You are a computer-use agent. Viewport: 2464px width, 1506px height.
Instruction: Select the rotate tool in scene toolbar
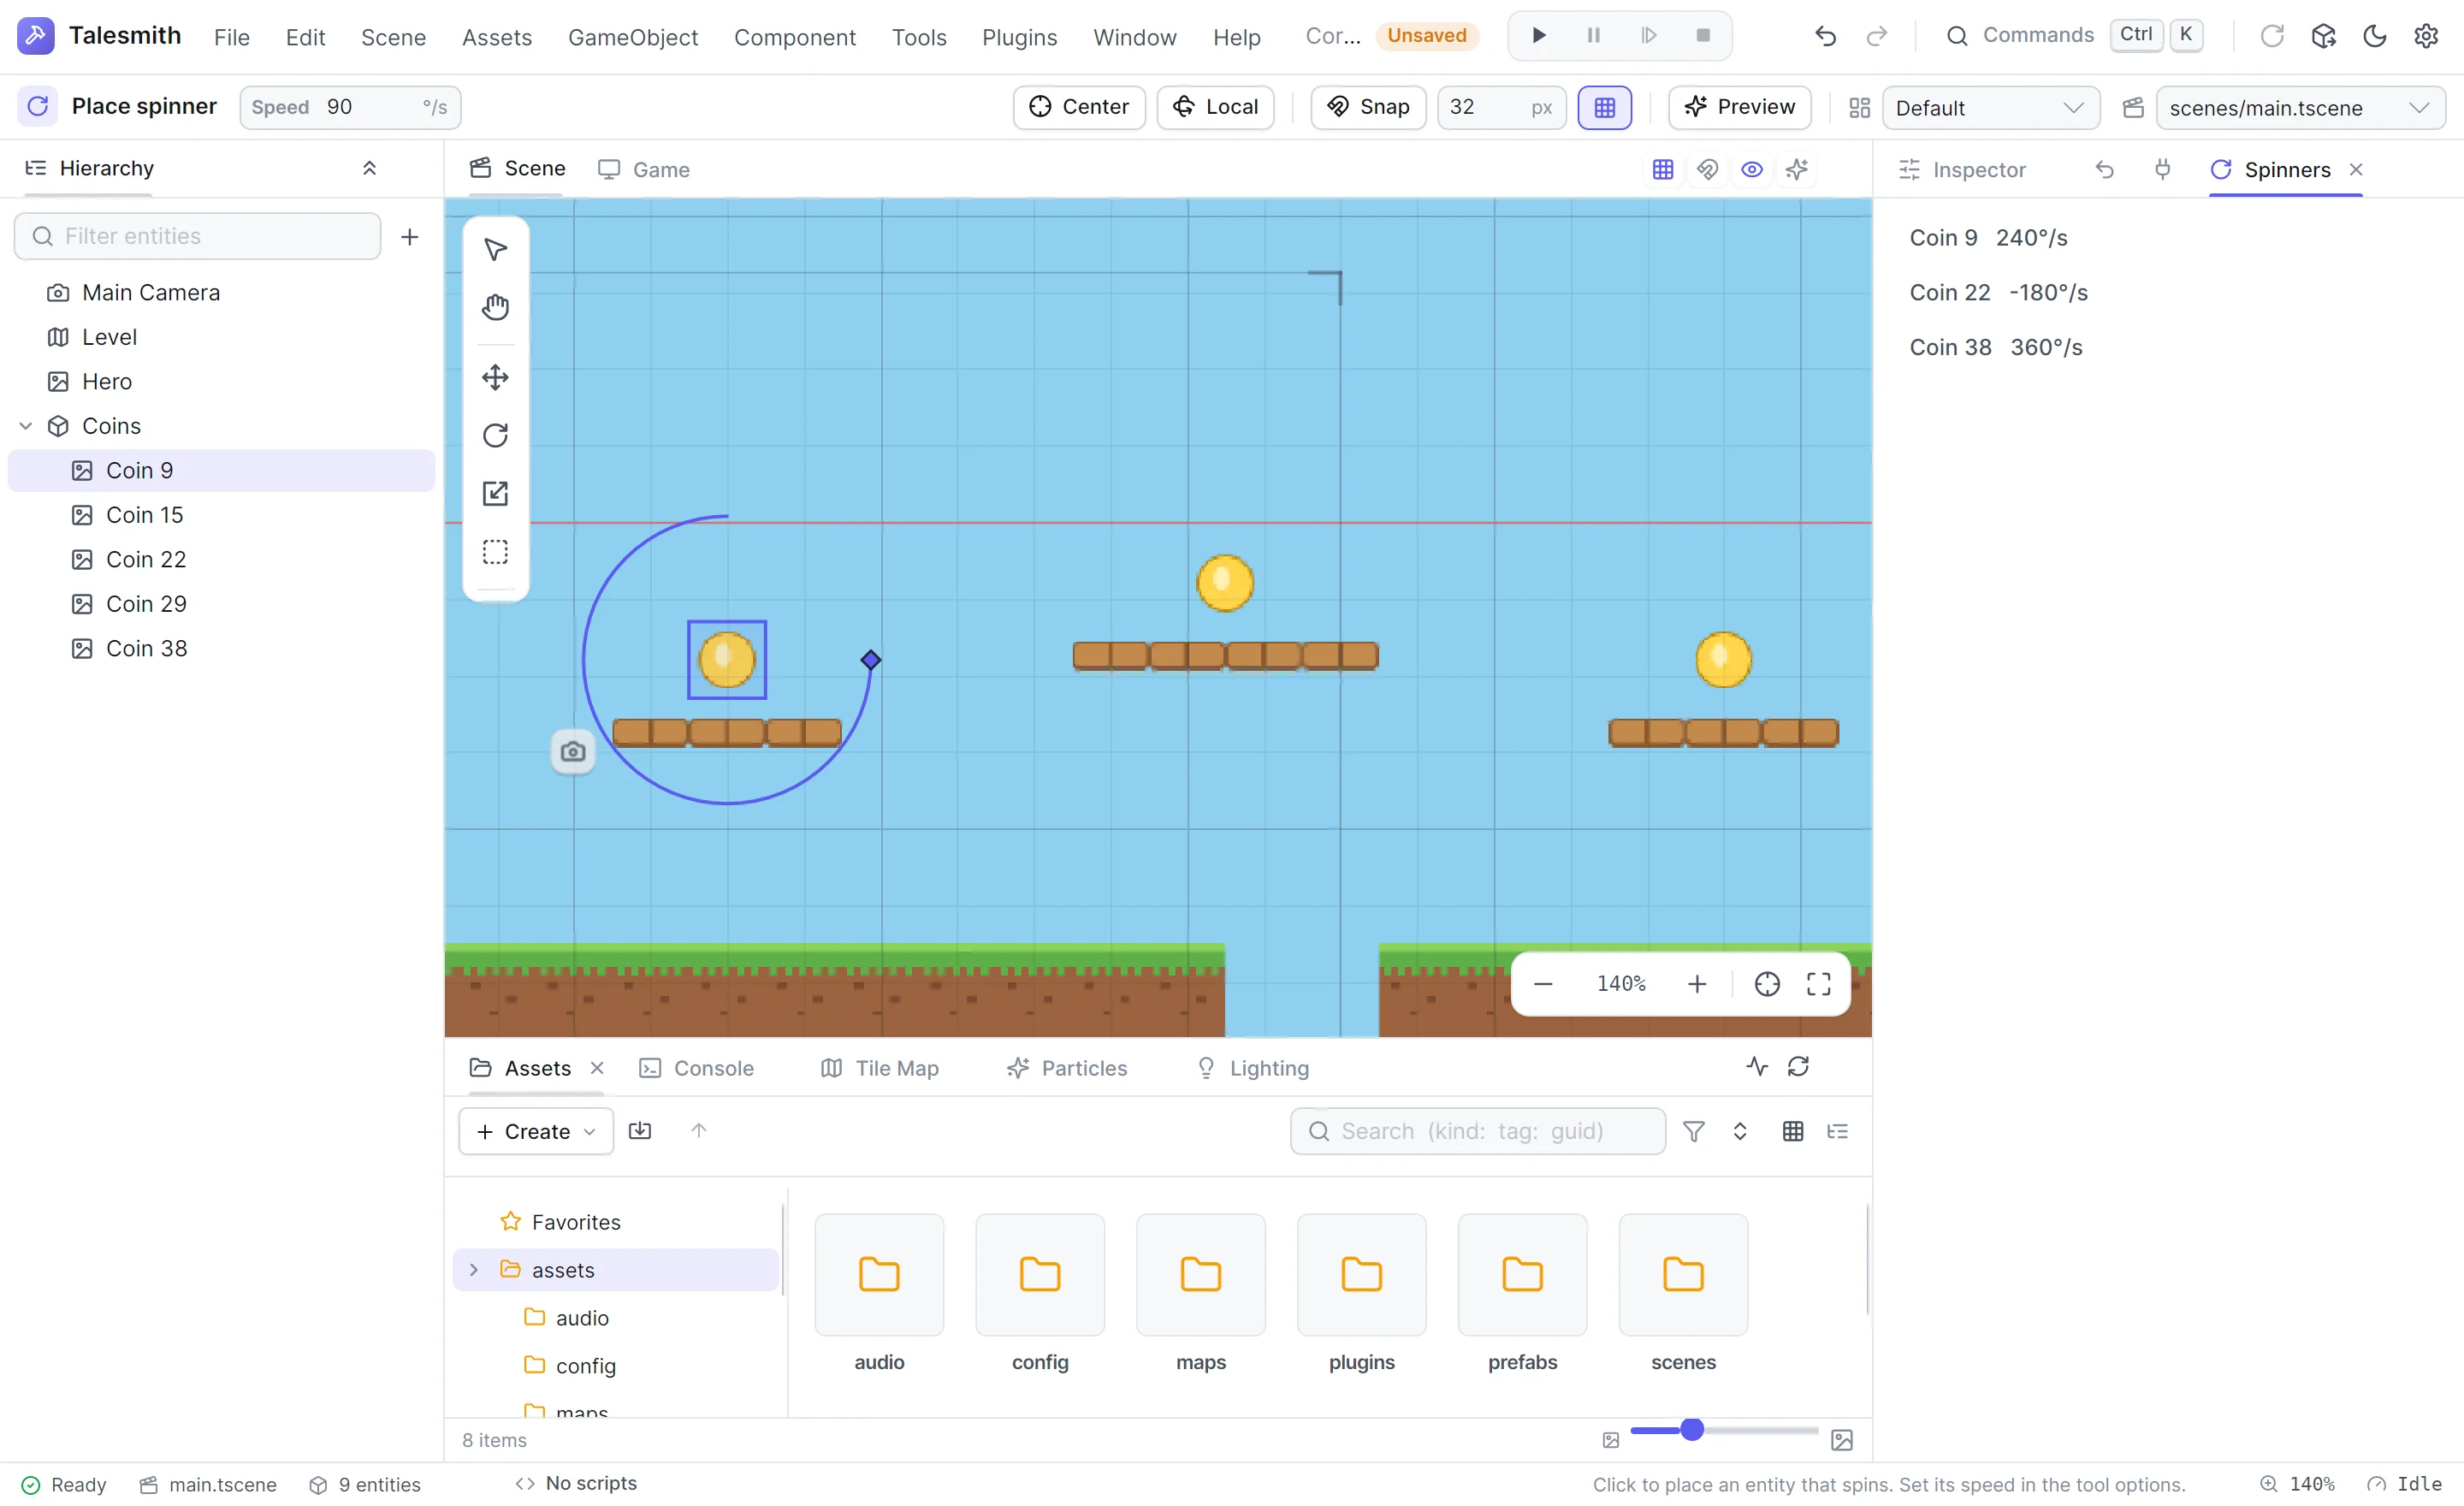pyautogui.click(x=495, y=435)
